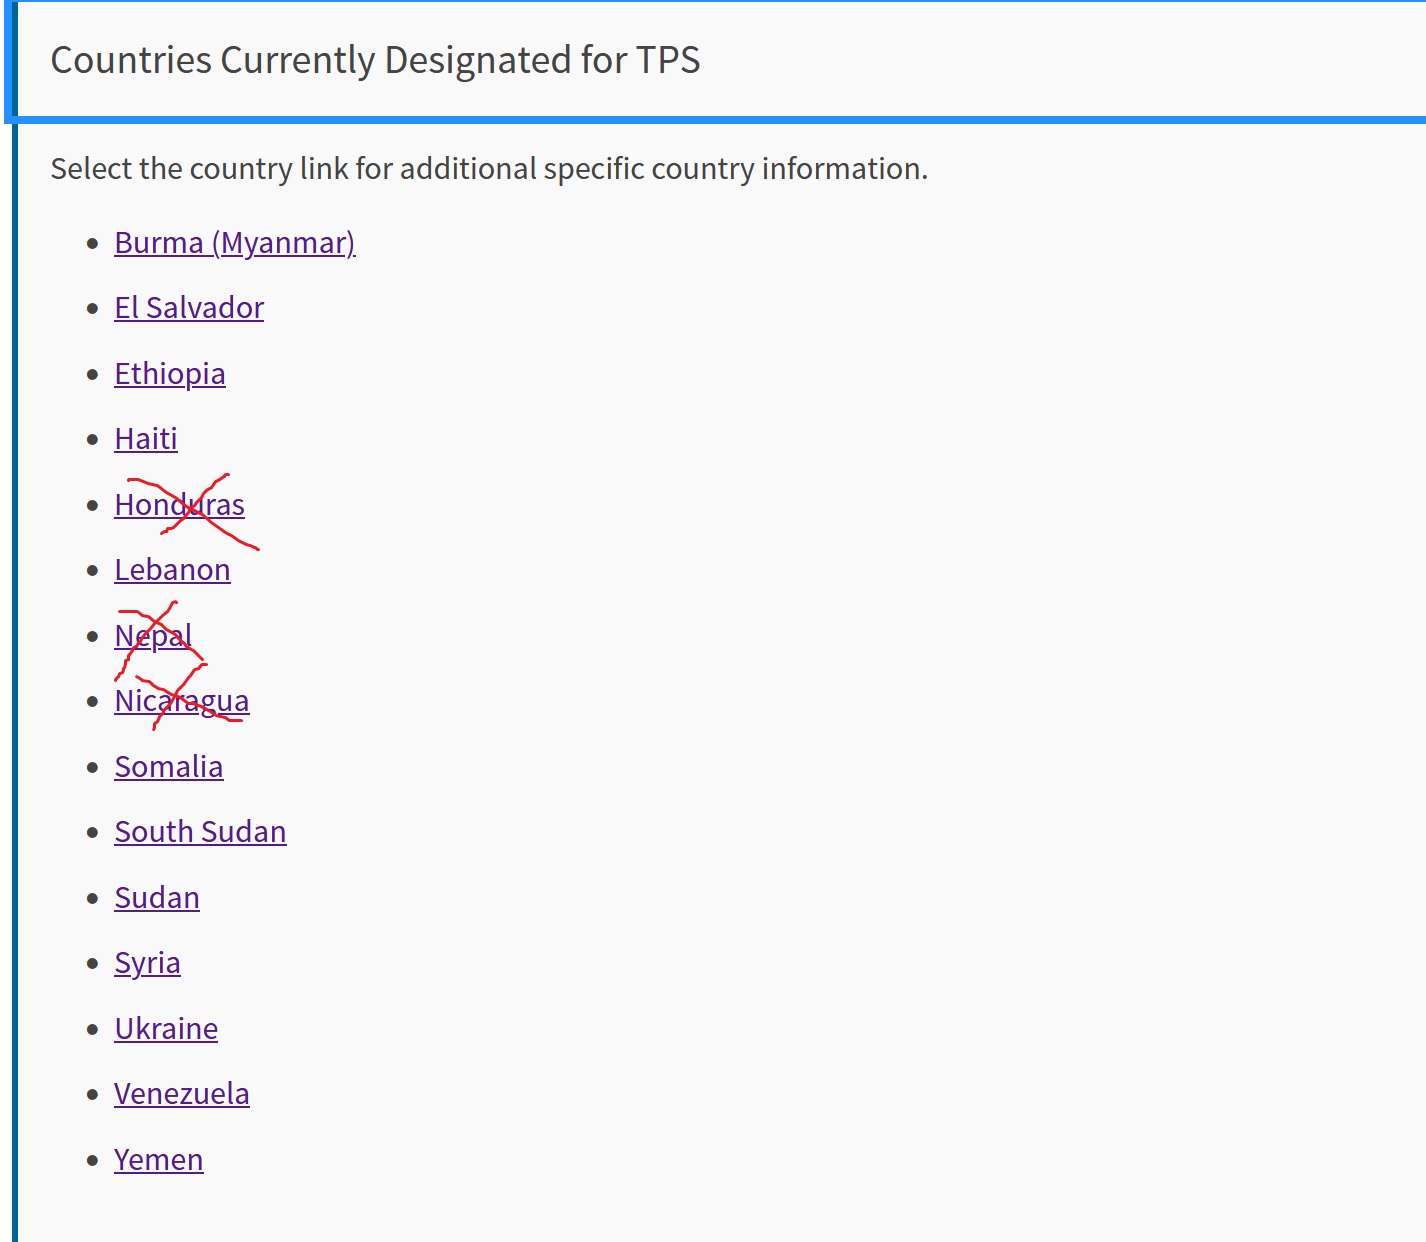Image resolution: width=1426 pixels, height=1242 pixels.
Task: Click the Countries Currently Designated for TPS heading
Action: click(375, 60)
